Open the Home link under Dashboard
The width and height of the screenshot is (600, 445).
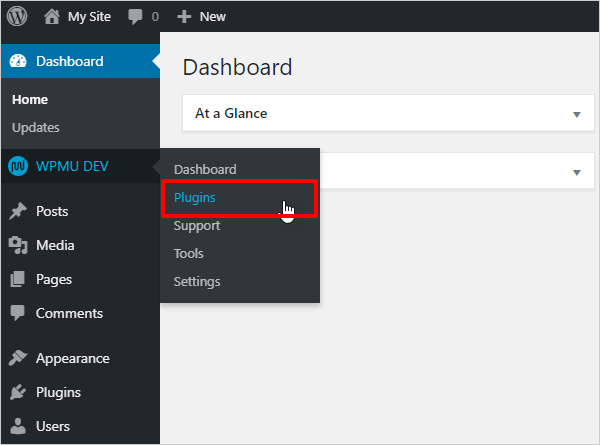(x=30, y=100)
